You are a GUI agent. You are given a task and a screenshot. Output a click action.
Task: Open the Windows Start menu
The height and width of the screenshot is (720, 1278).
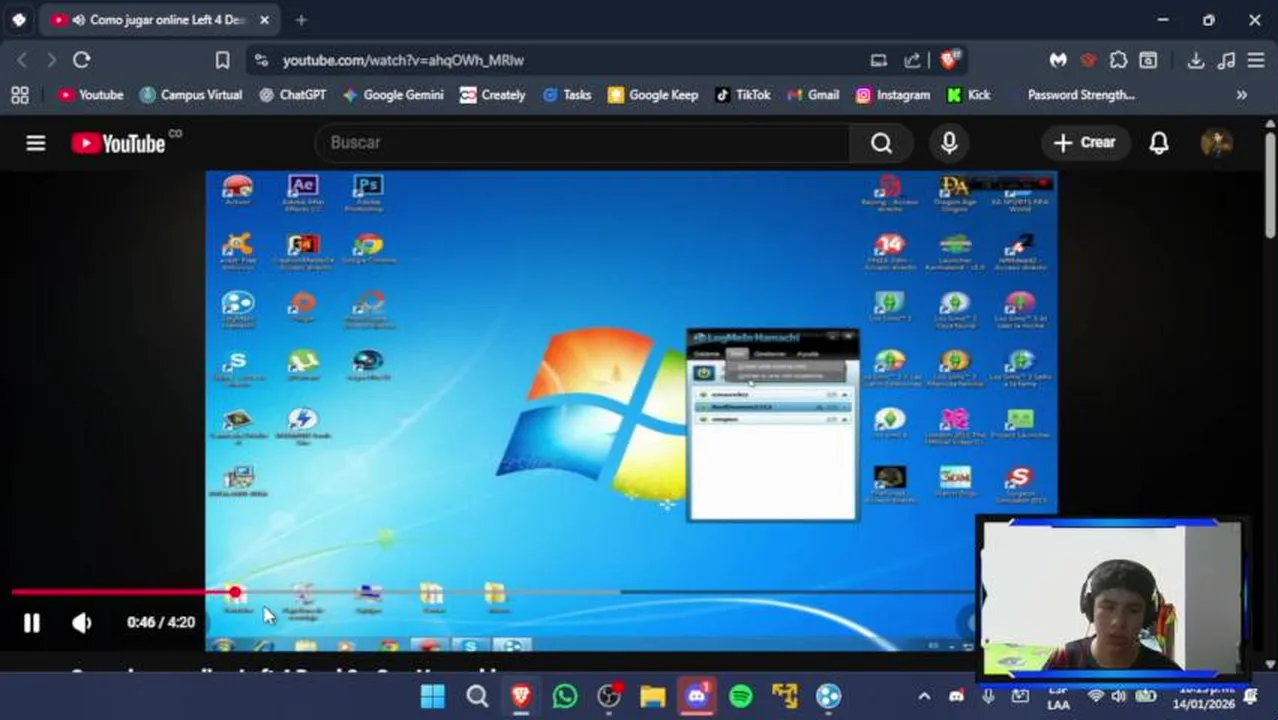tap(433, 696)
